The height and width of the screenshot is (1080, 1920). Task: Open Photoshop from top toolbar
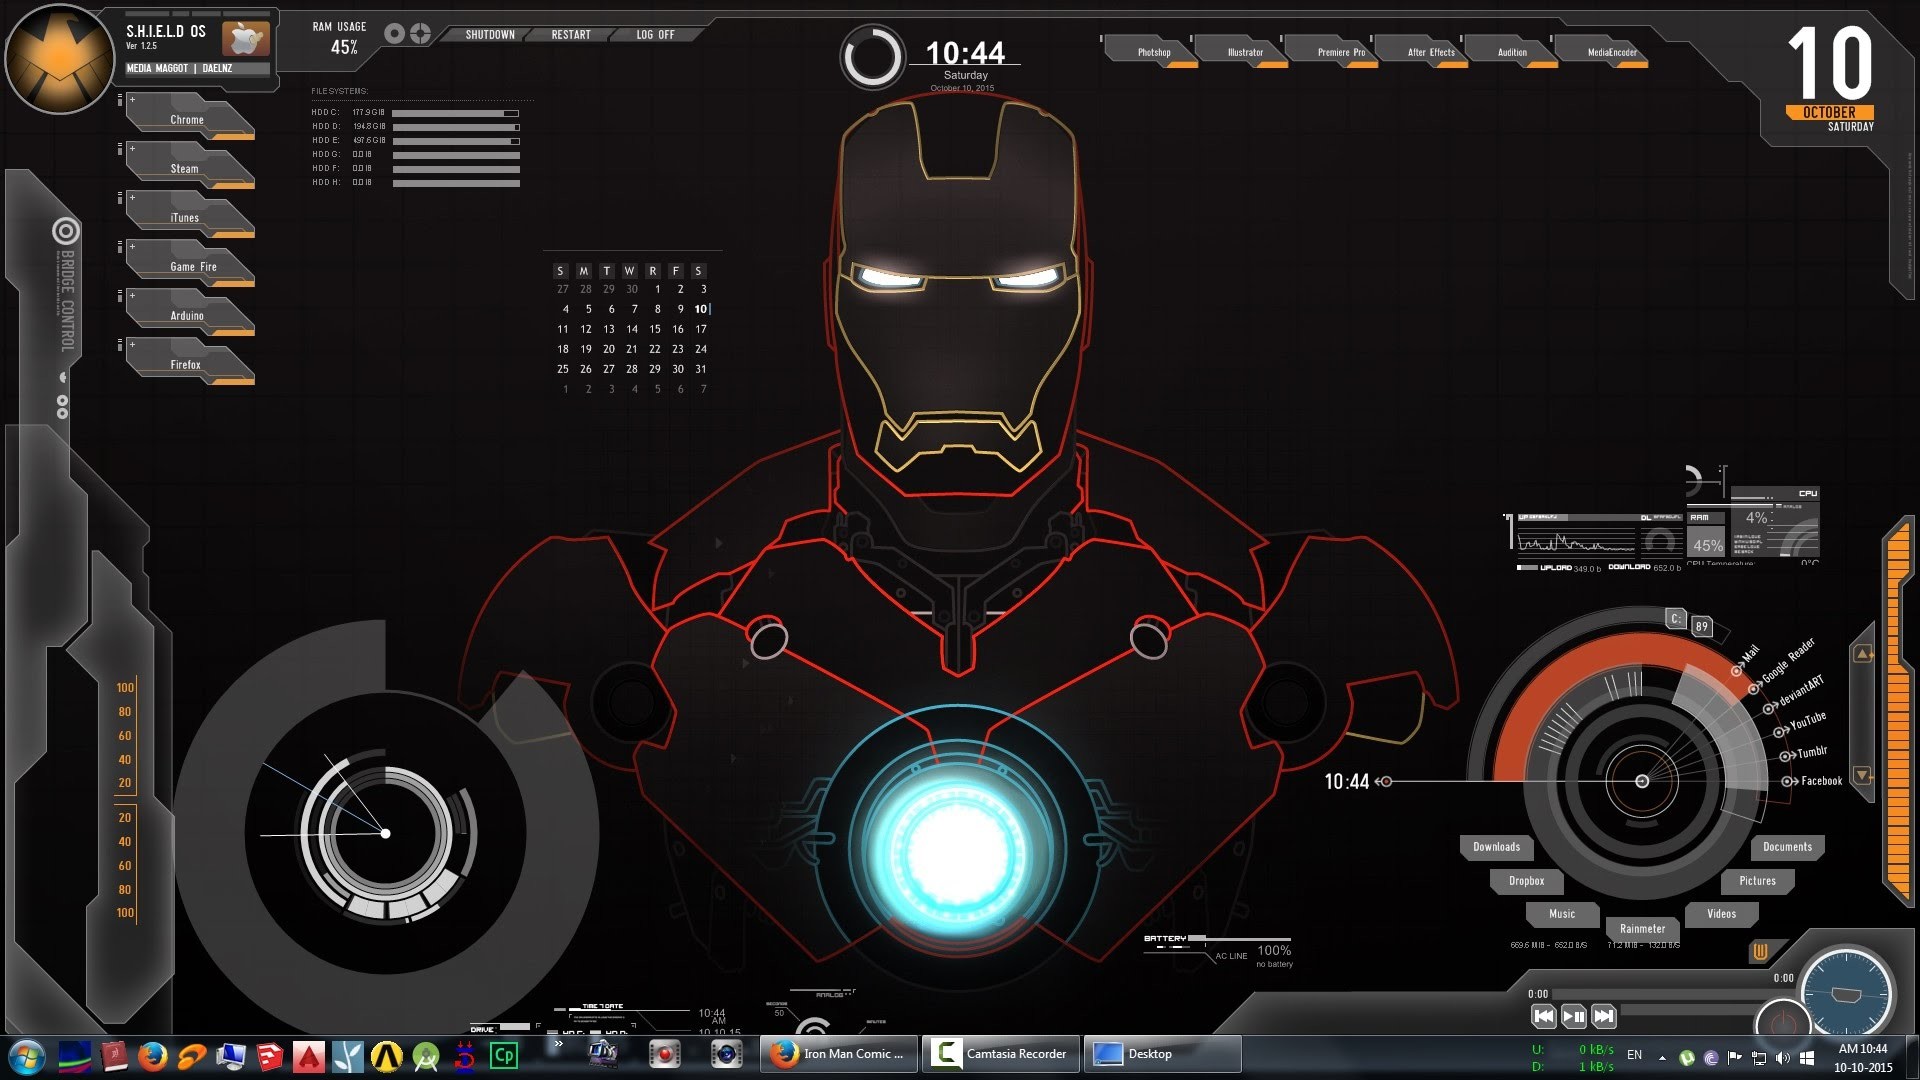tap(1151, 53)
